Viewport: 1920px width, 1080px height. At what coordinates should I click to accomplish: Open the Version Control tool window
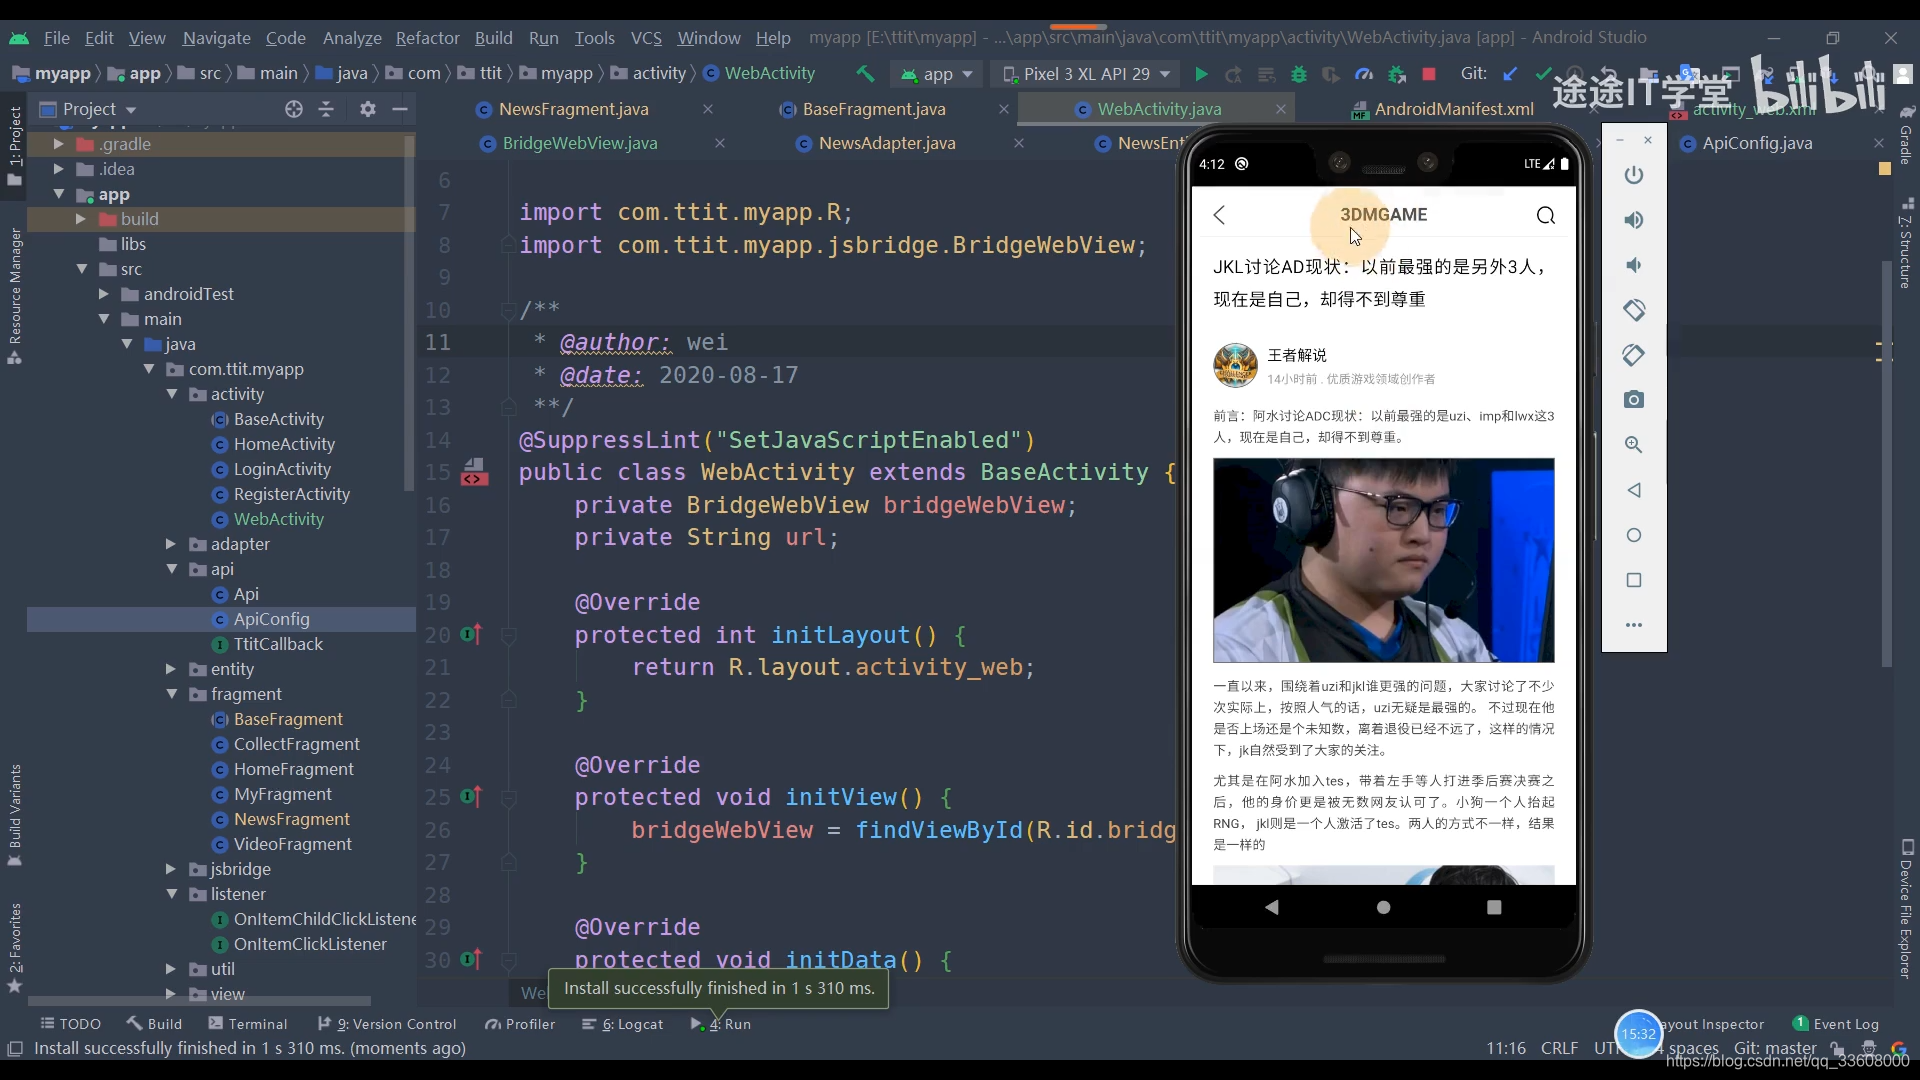[387, 1024]
